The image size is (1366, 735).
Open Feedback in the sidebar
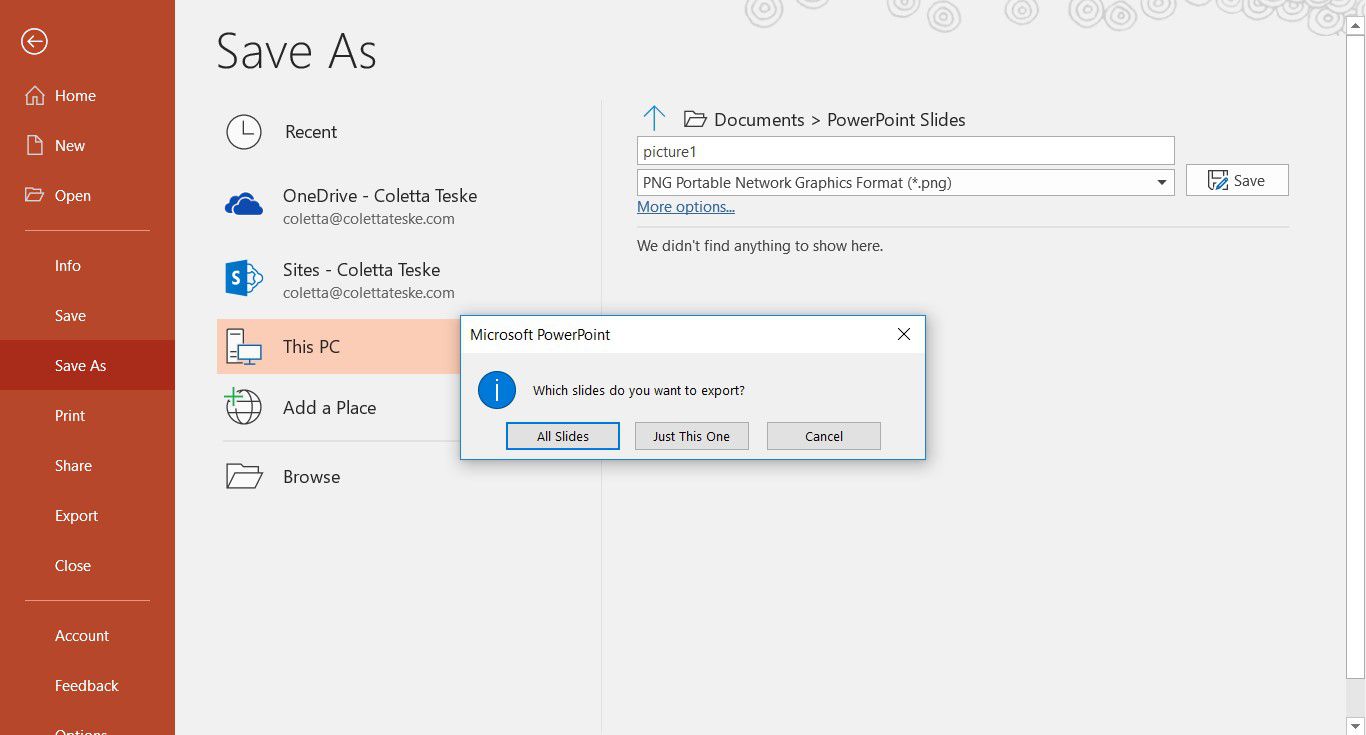pyautogui.click(x=86, y=686)
